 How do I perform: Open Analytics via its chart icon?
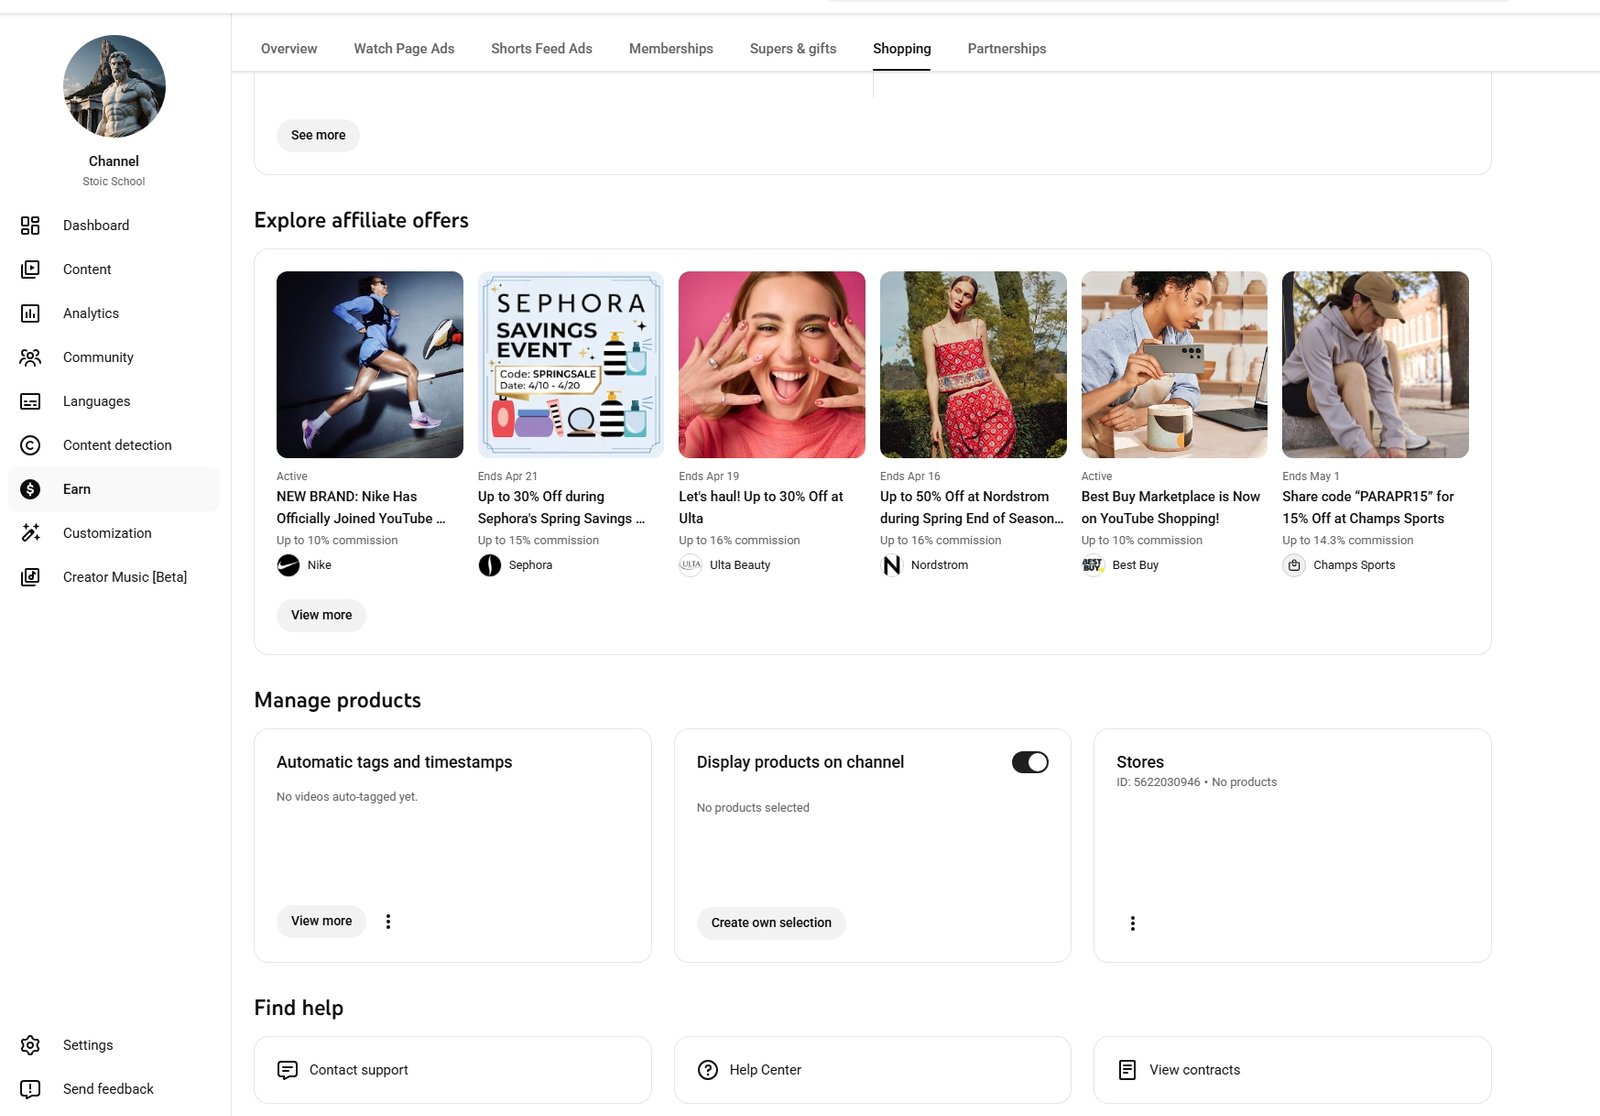pyautogui.click(x=30, y=313)
